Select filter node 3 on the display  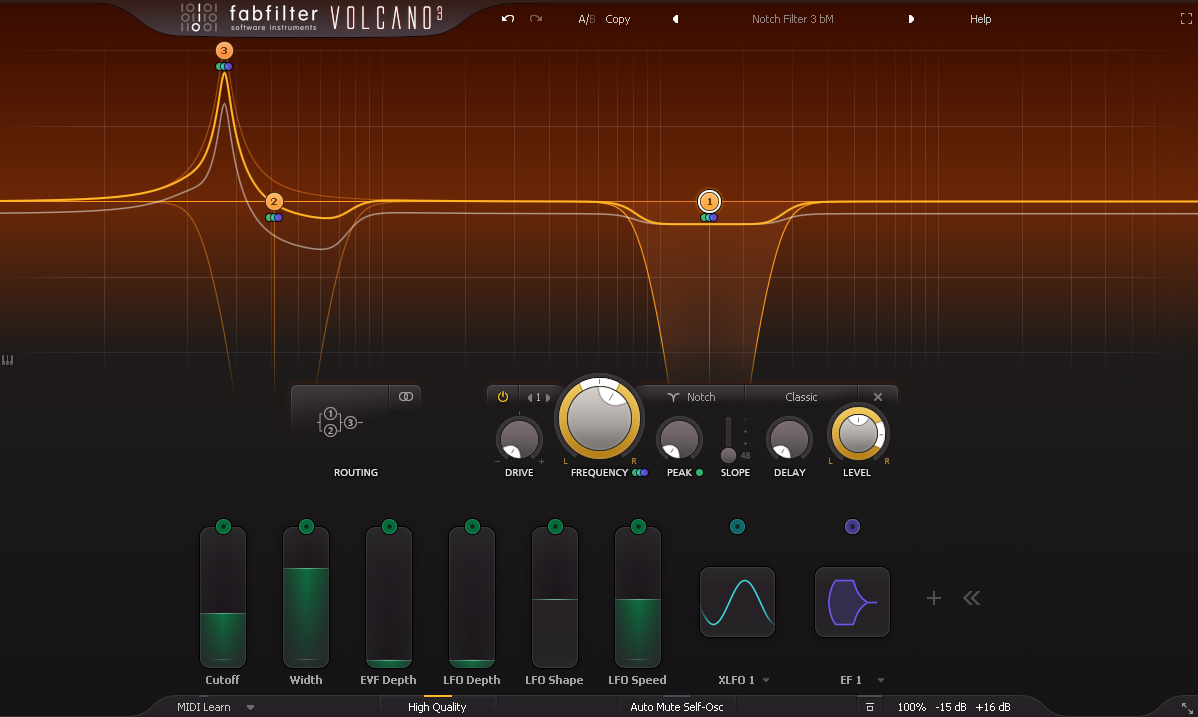tap(224, 50)
